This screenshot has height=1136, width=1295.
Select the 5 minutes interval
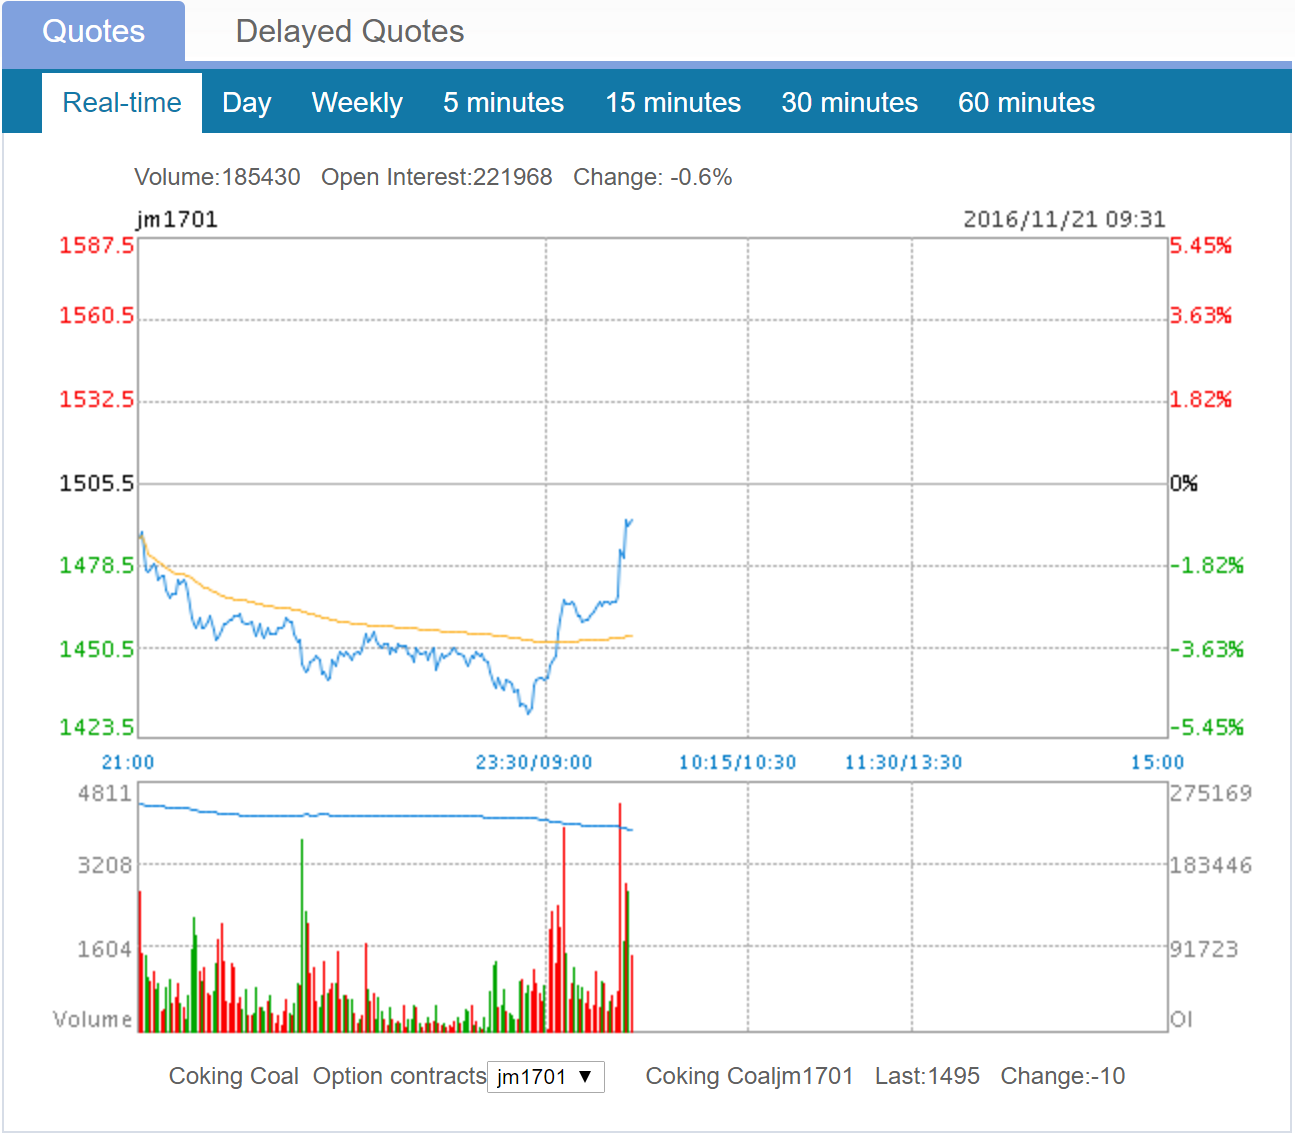503,103
